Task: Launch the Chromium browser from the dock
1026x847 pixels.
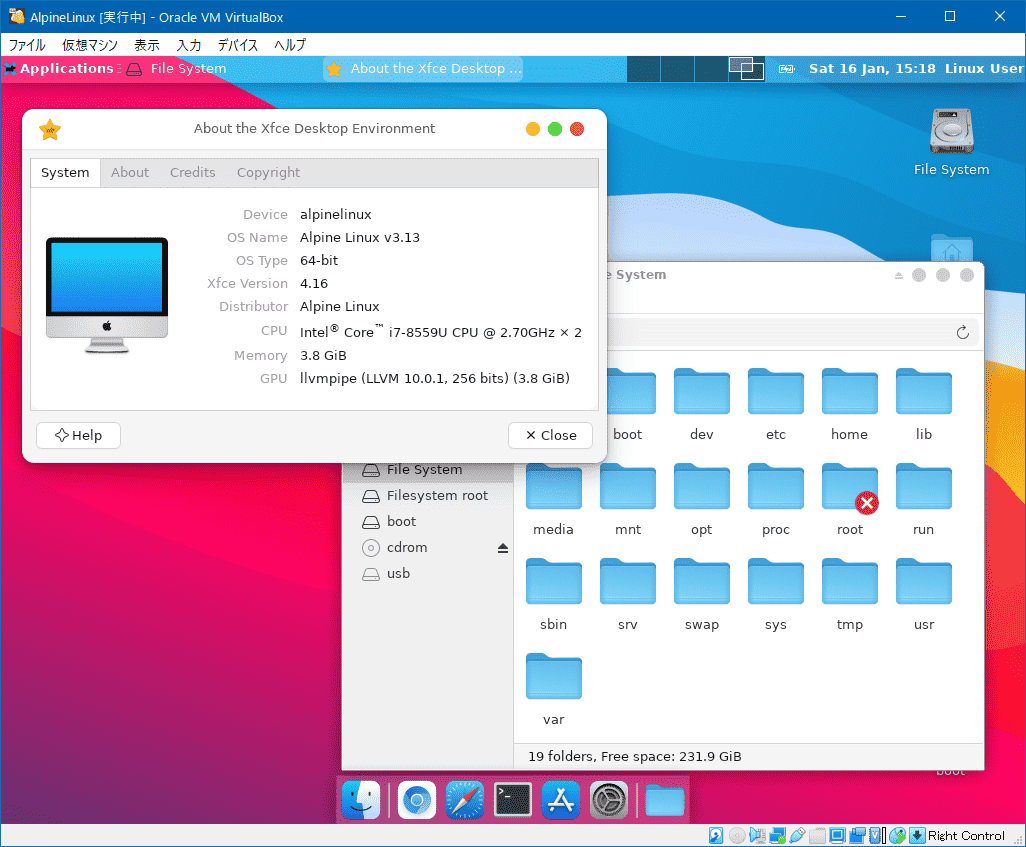Action: pyautogui.click(x=417, y=800)
